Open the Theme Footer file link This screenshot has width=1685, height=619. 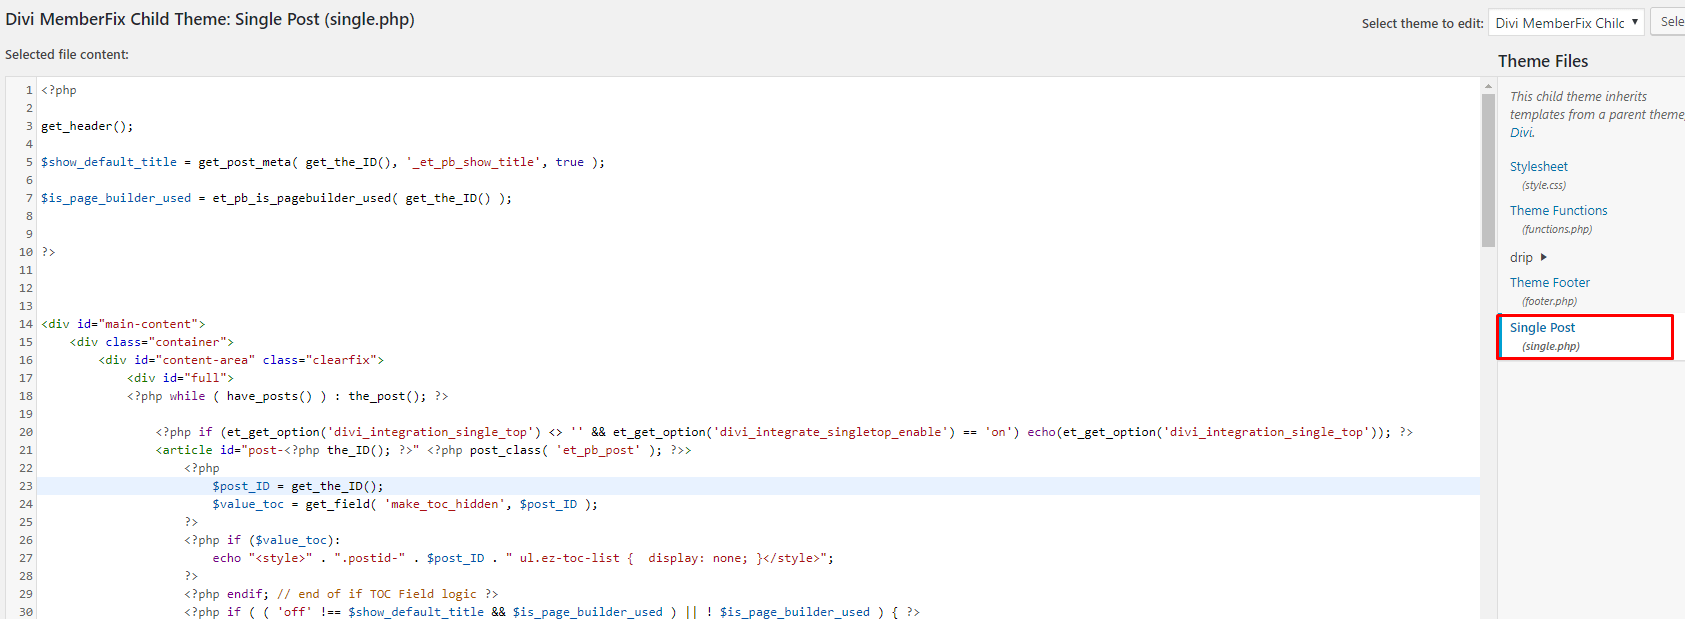(x=1550, y=283)
